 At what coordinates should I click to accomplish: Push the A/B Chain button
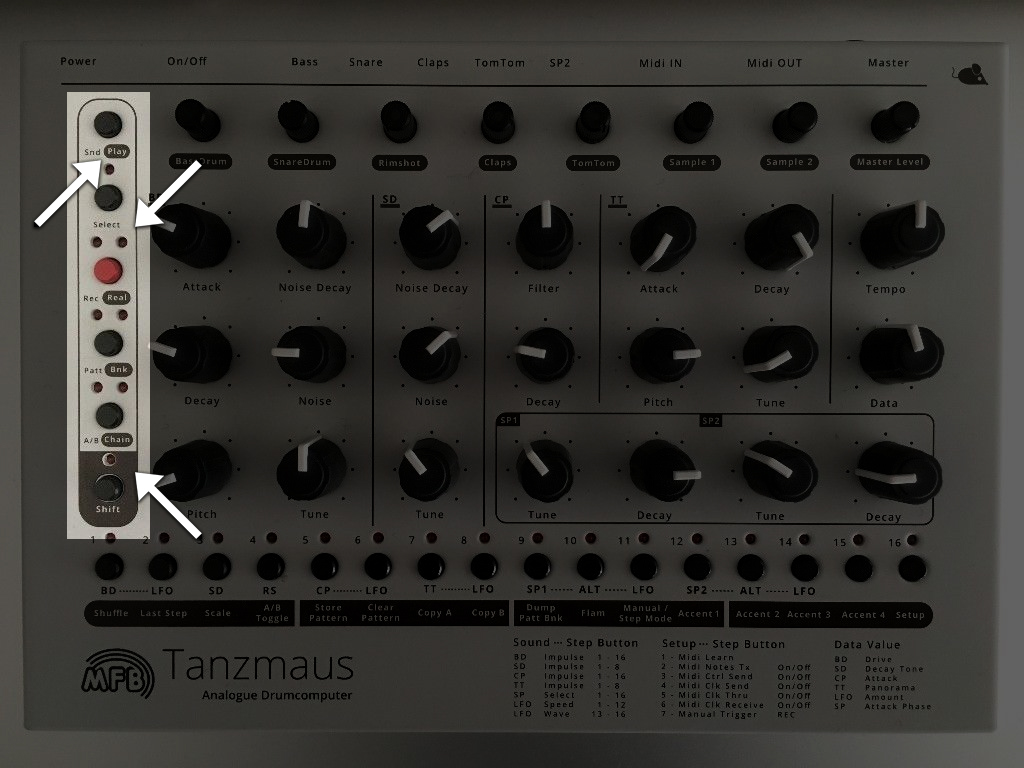click(x=109, y=415)
